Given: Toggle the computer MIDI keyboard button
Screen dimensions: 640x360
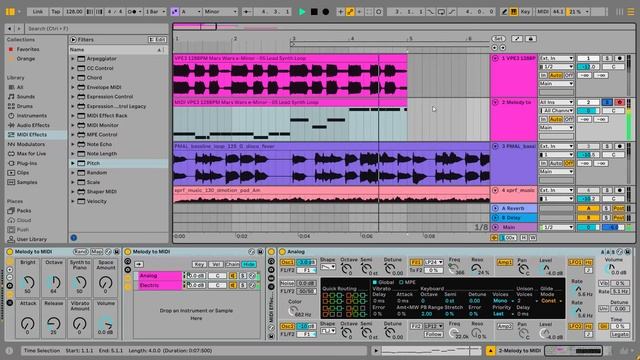Looking at the screenshot, I should [513, 12].
